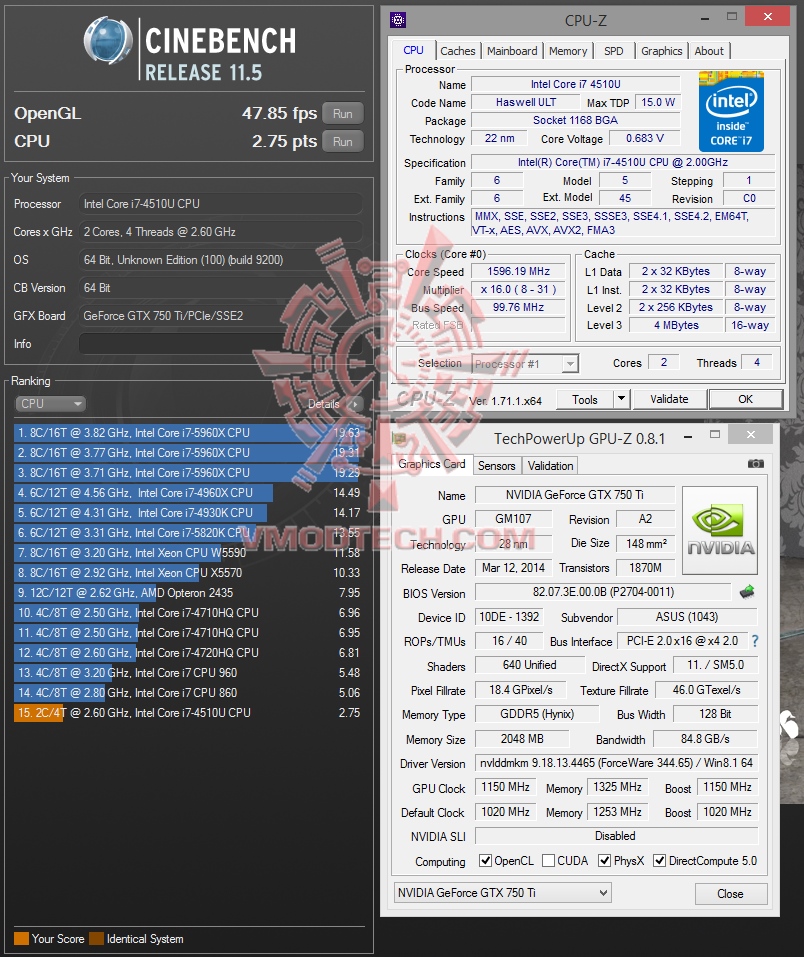Click the Intel inside Core i7 logo
804x957 pixels.
click(x=731, y=112)
